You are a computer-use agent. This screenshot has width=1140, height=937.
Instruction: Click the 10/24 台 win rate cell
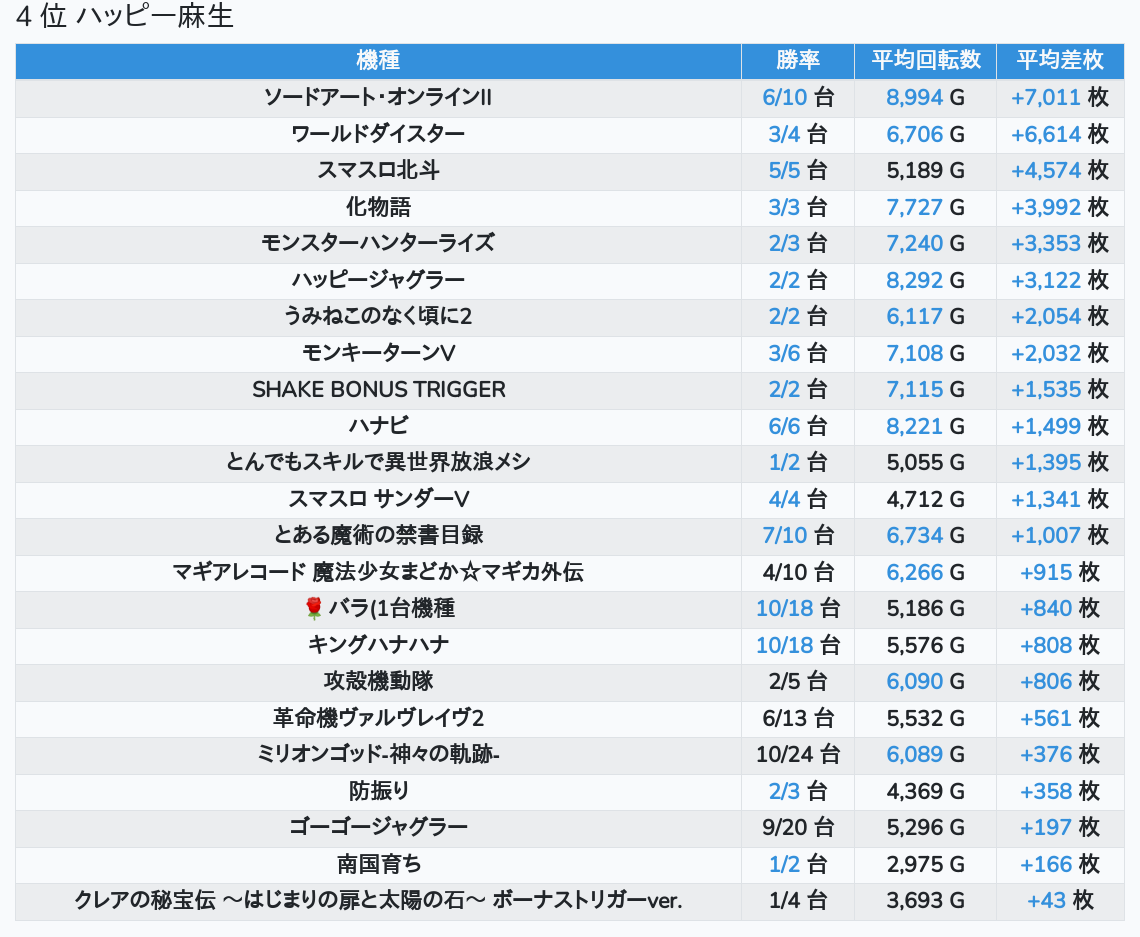click(x=798, y=755)
